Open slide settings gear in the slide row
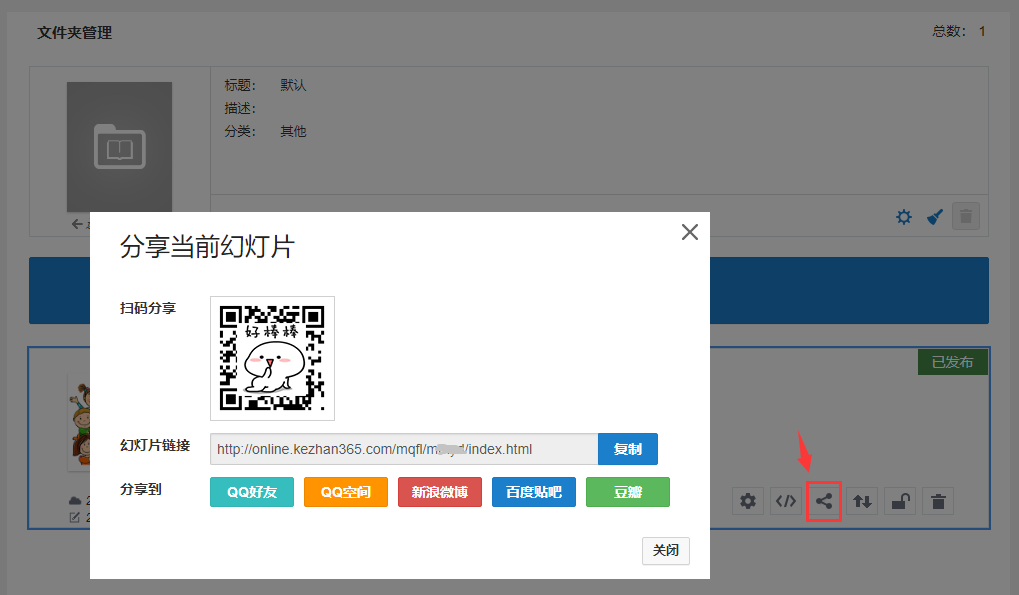The image size is (1019, 595). (x=748, y=501)
